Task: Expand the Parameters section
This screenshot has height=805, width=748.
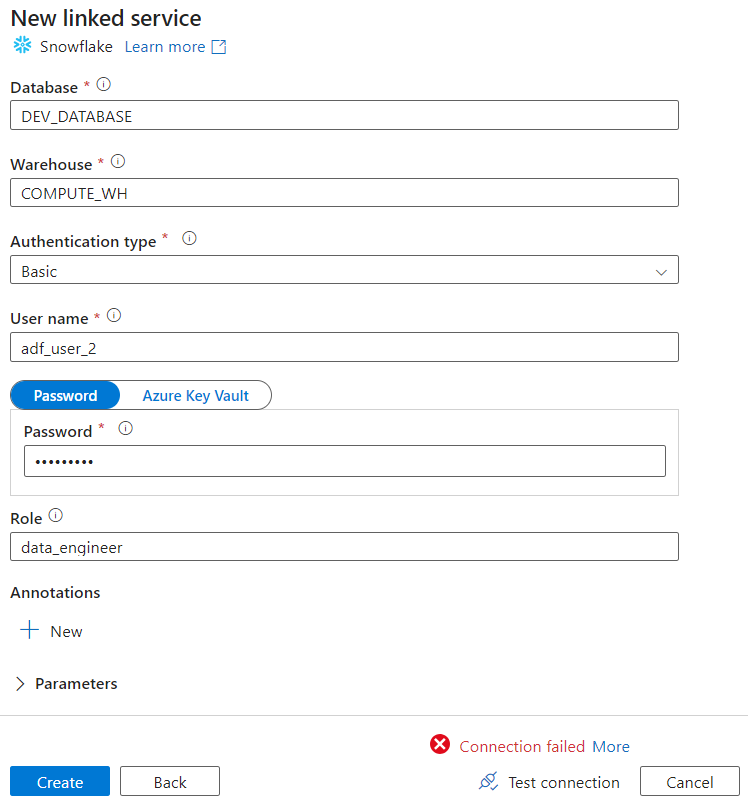Action: tap(66, 684)
